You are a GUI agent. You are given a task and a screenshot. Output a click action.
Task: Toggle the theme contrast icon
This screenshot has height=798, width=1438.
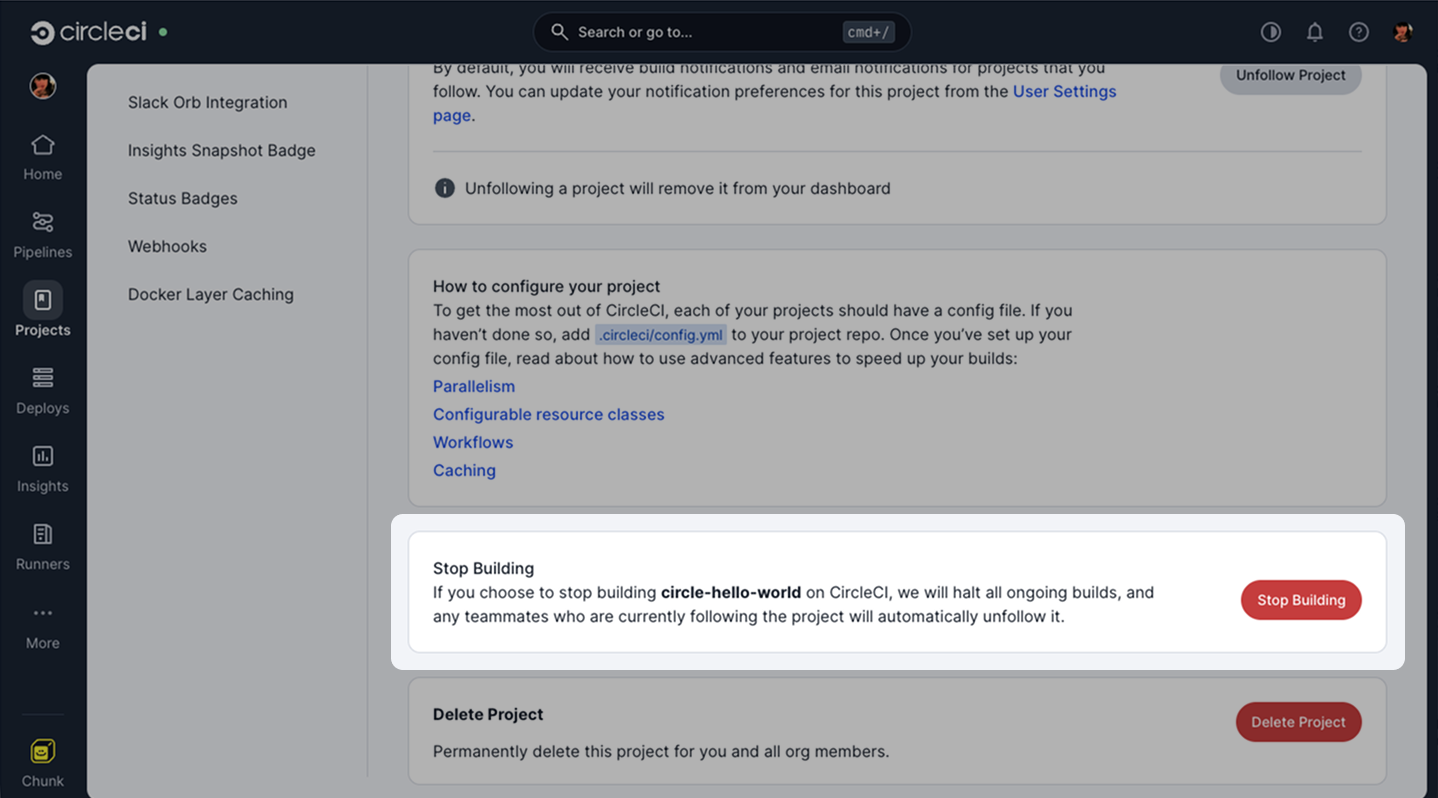[x=1271, y=31]
